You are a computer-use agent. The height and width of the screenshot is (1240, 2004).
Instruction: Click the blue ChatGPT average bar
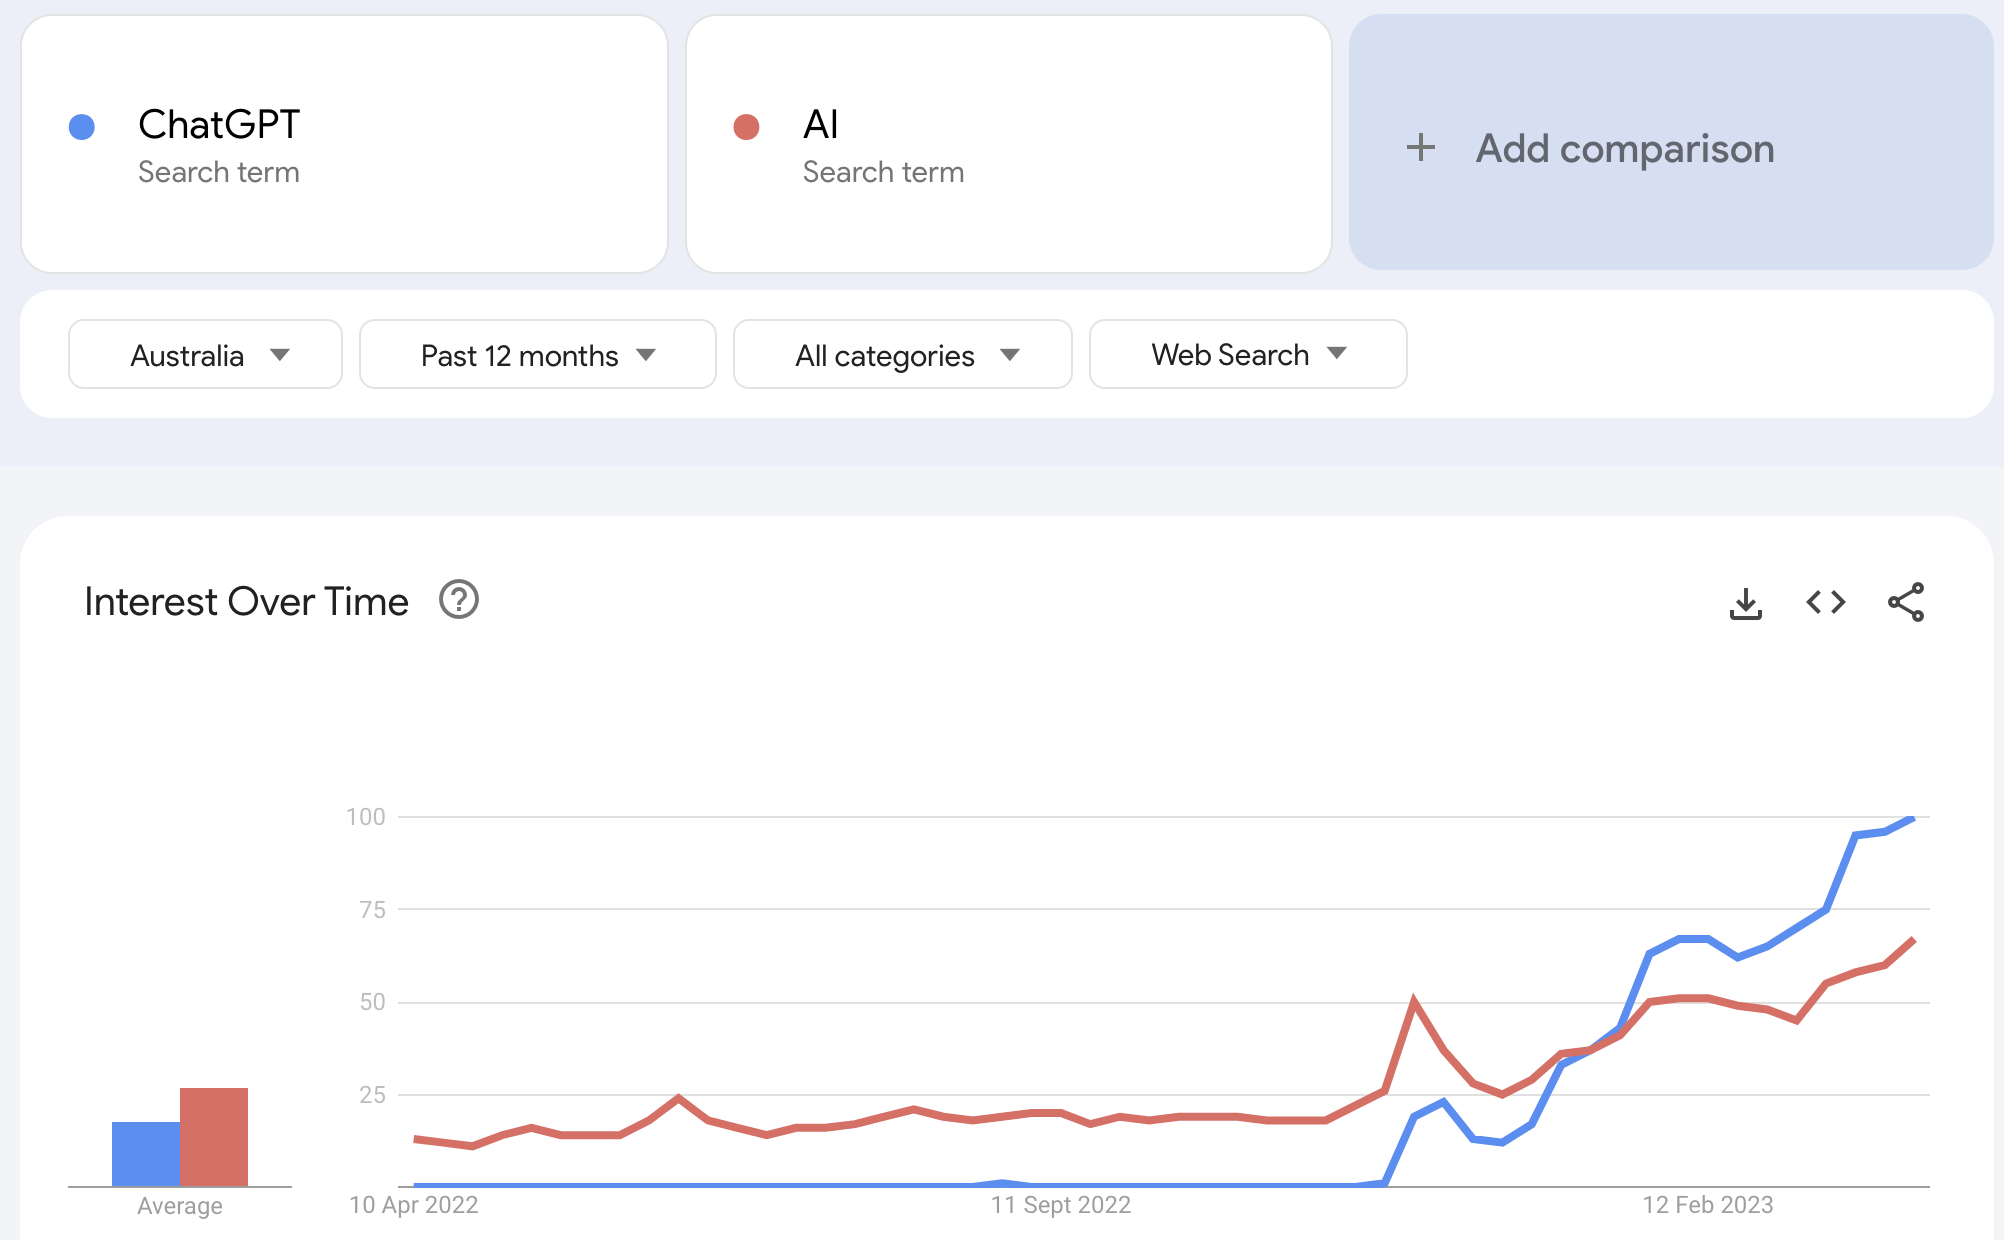146,1154
